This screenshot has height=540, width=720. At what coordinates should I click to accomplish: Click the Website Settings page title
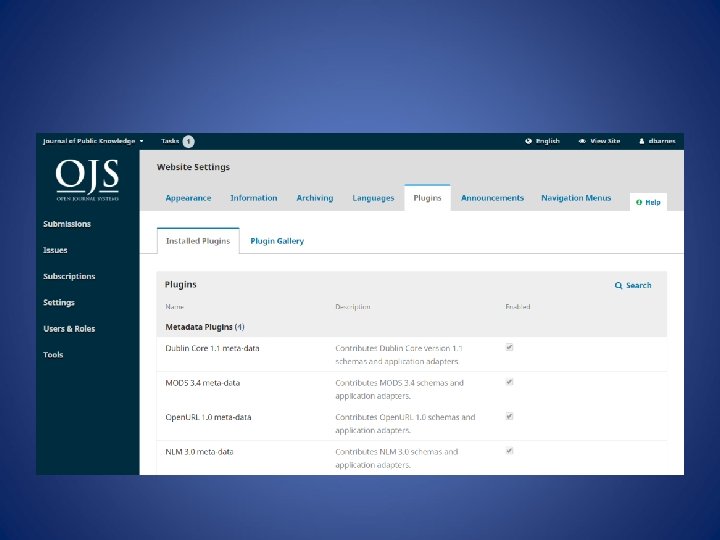pos(193,167)
